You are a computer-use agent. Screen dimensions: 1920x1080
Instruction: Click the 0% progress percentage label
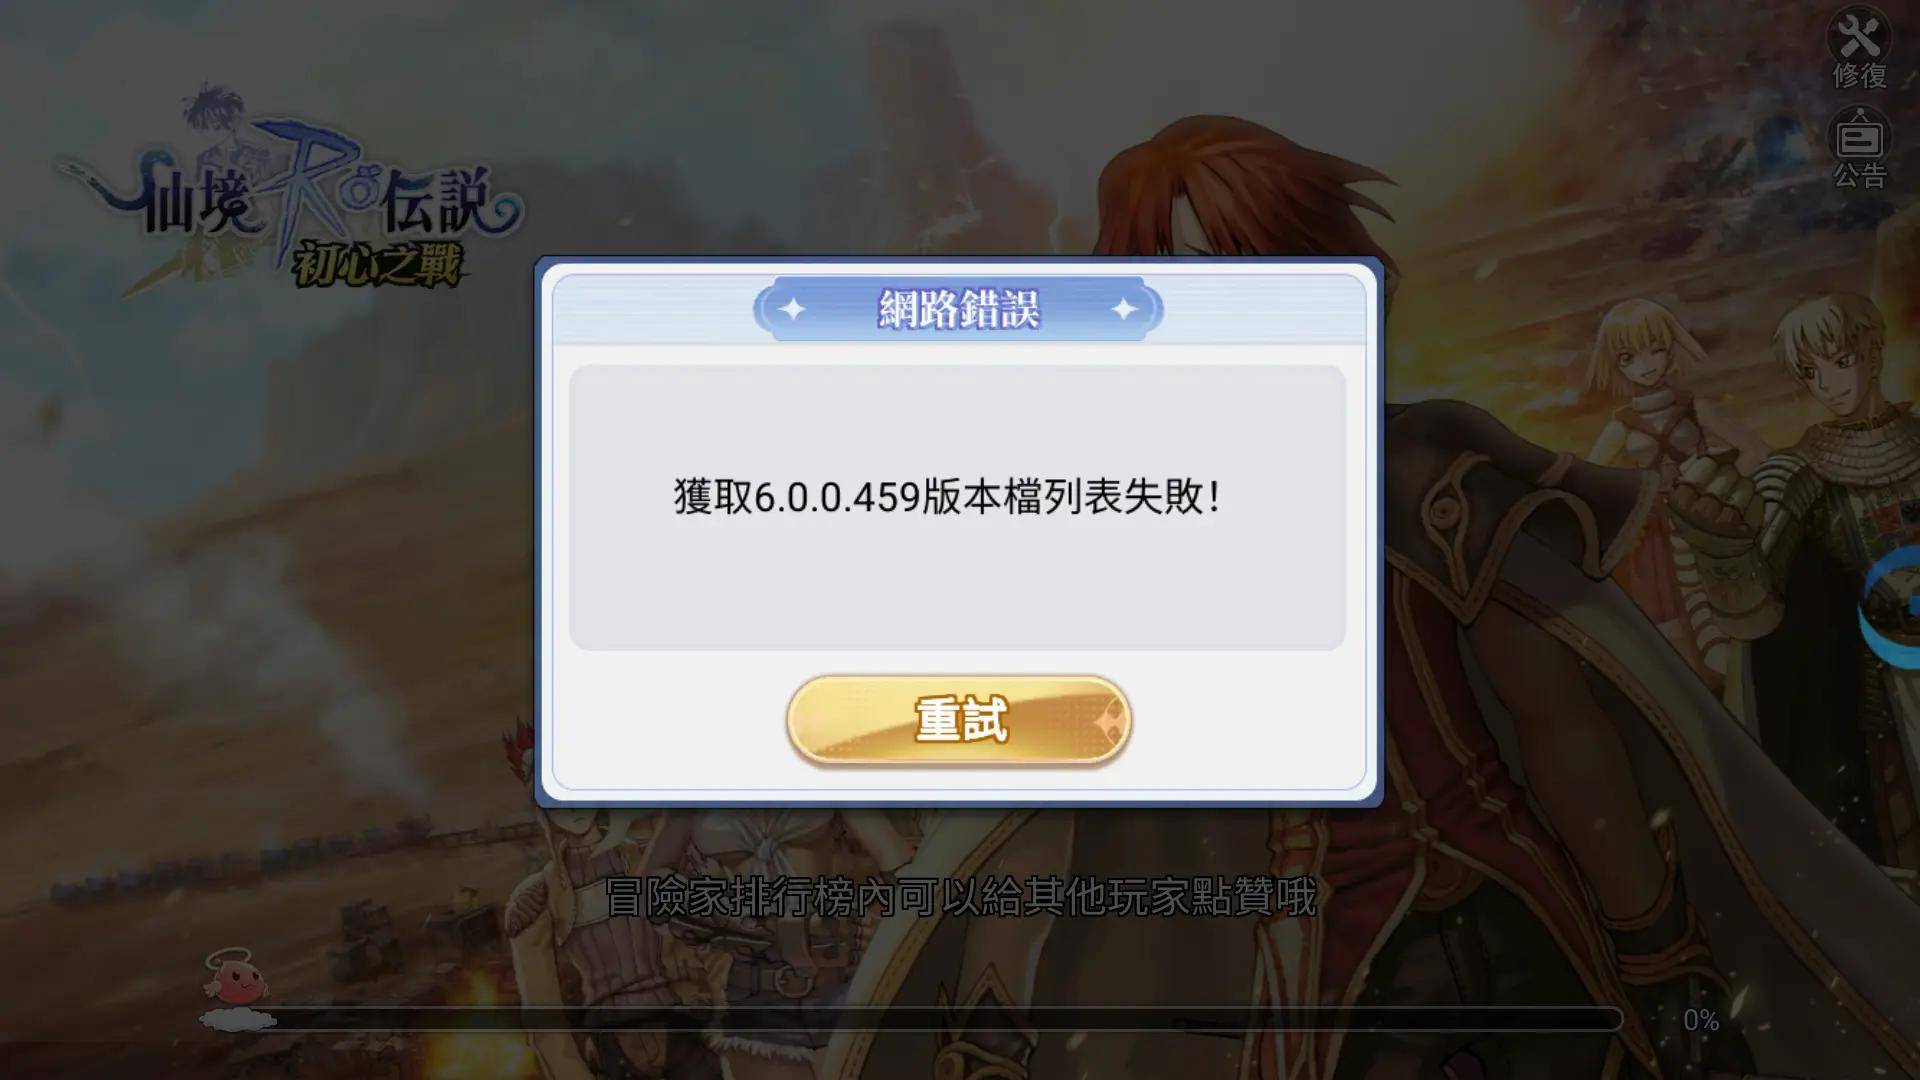[1701, 1020]
